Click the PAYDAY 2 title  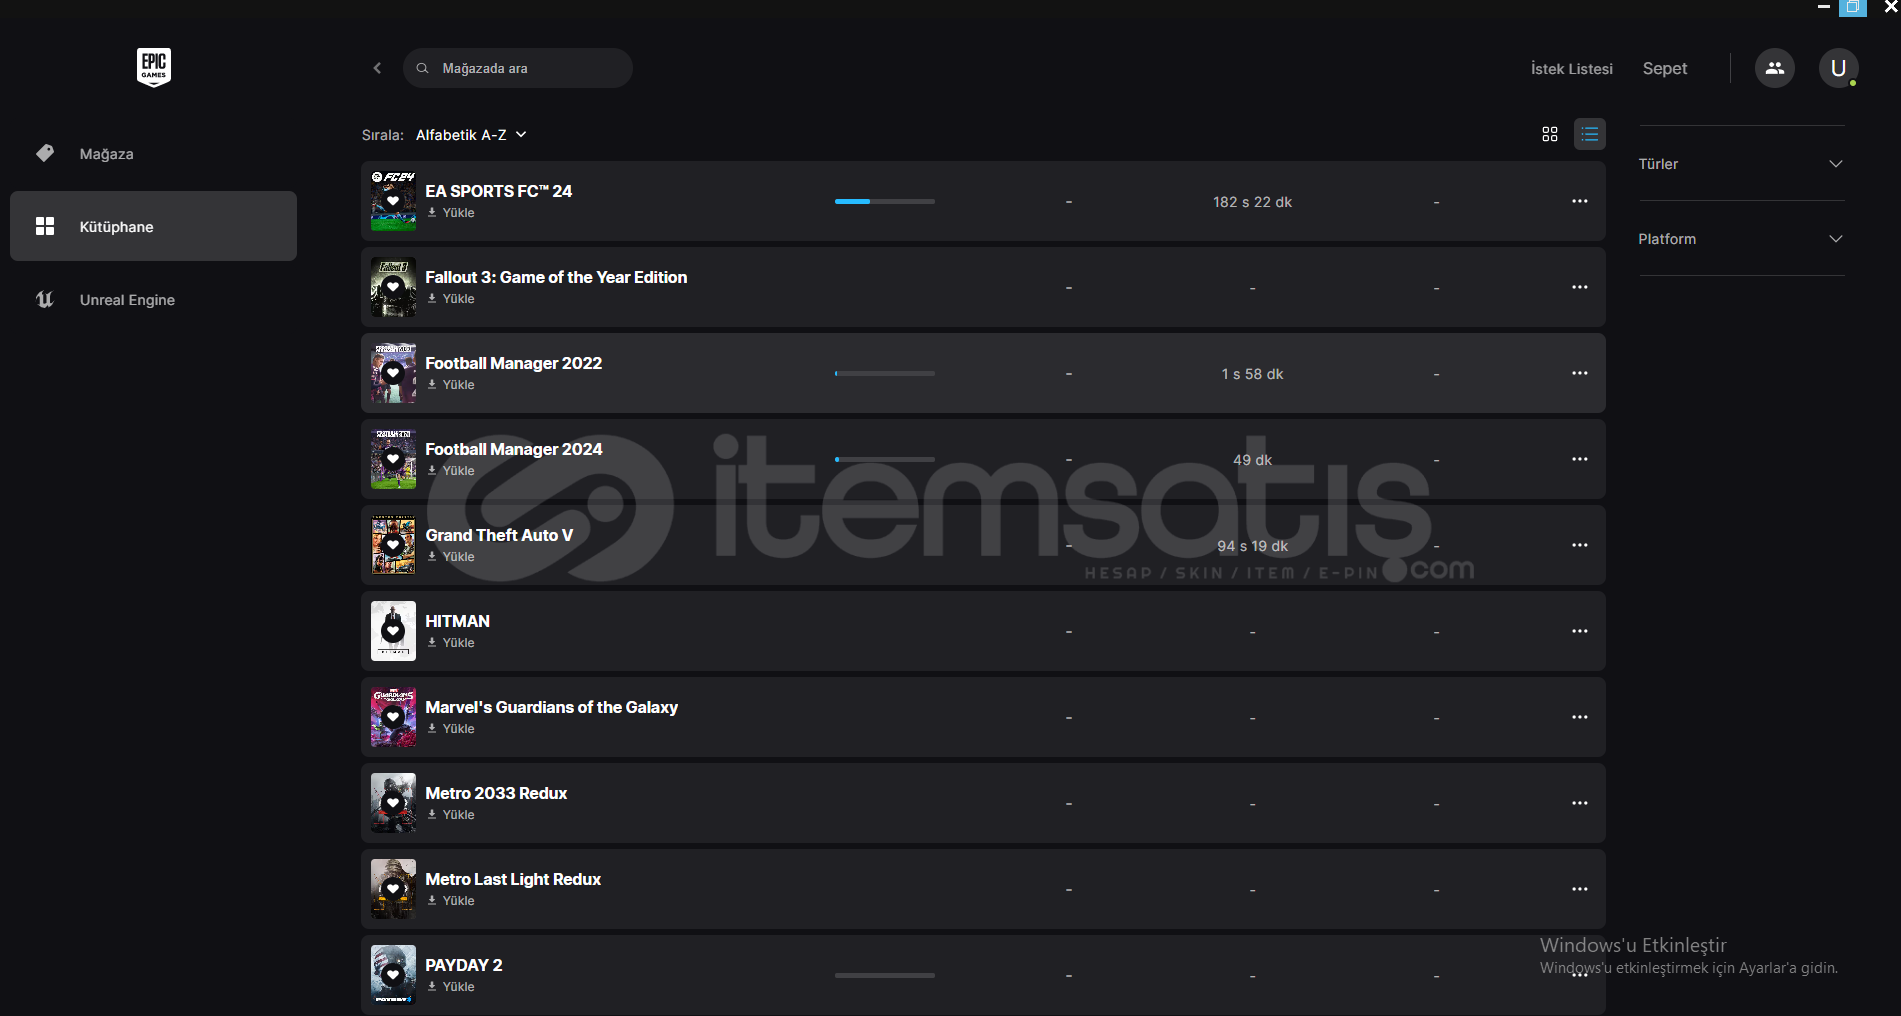464,965
